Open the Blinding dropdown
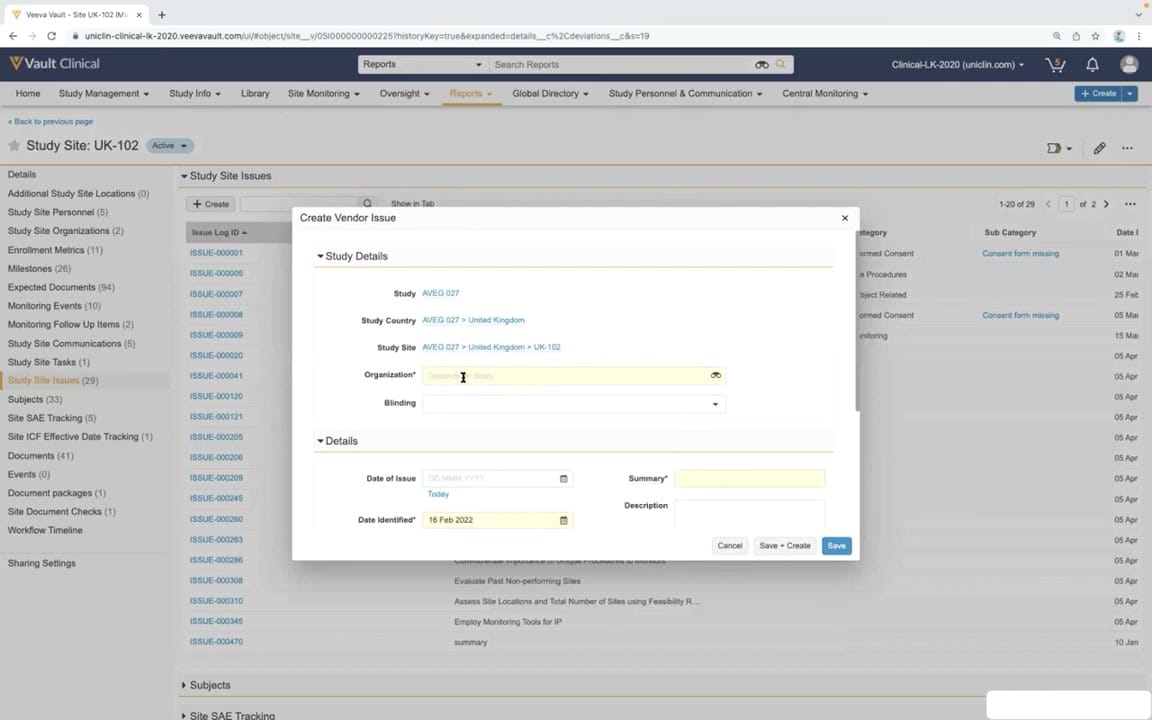1152x720 pixels. 574,404
